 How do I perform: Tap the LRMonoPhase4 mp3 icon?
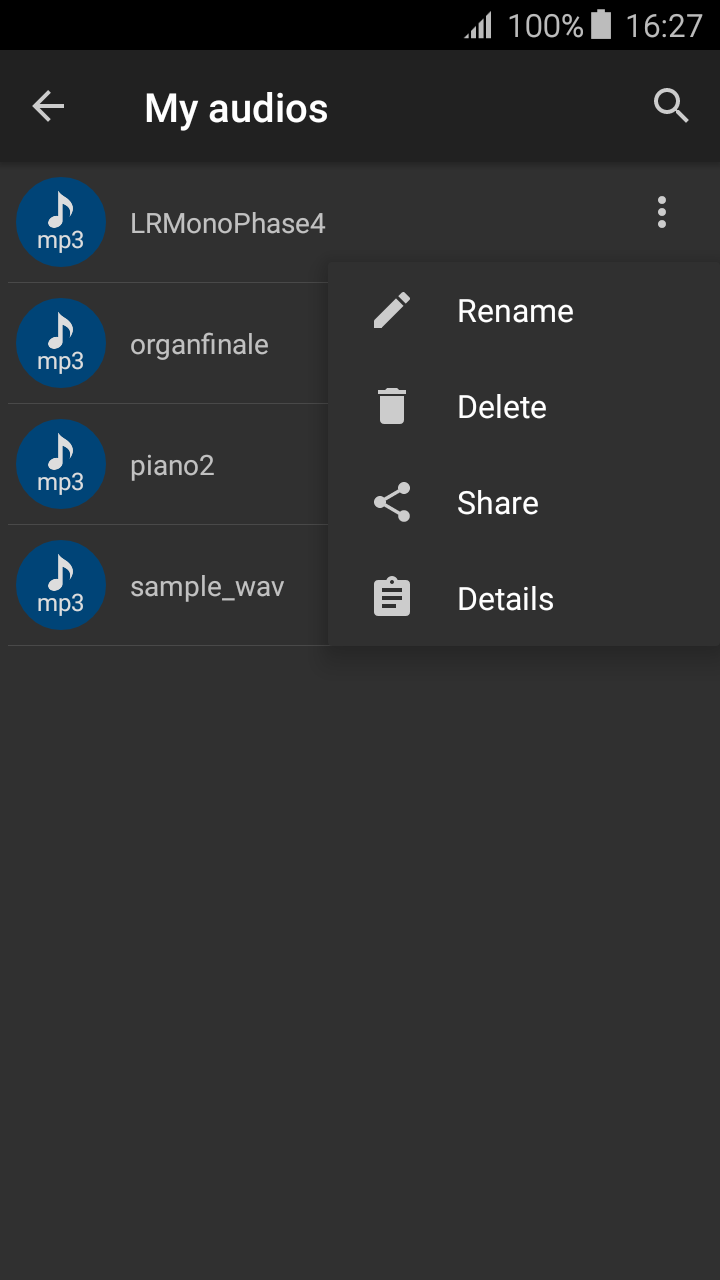click(x=61, y=223)
